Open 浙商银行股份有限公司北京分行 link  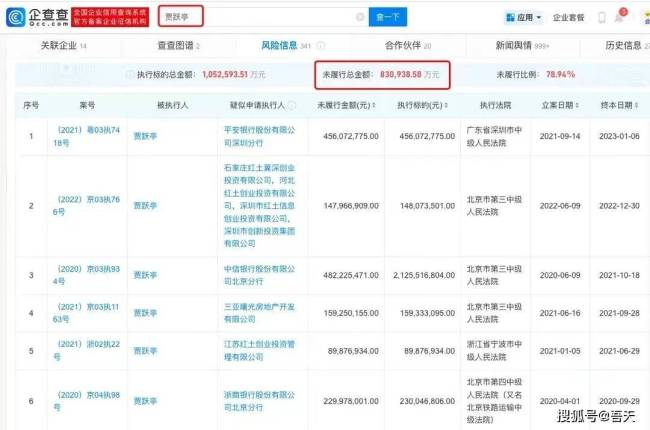(260, 401)
